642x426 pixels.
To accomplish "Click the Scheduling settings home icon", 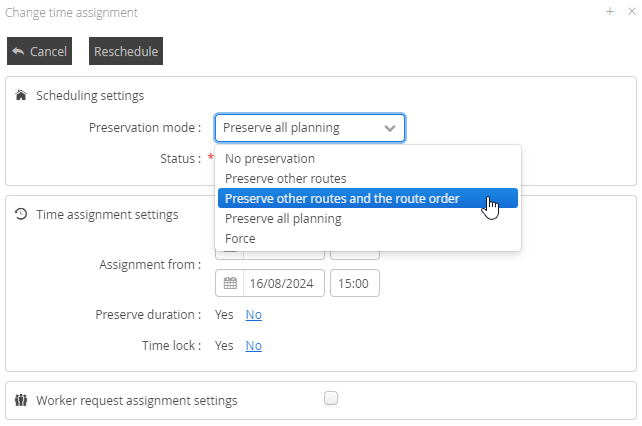I will point(21,96).
